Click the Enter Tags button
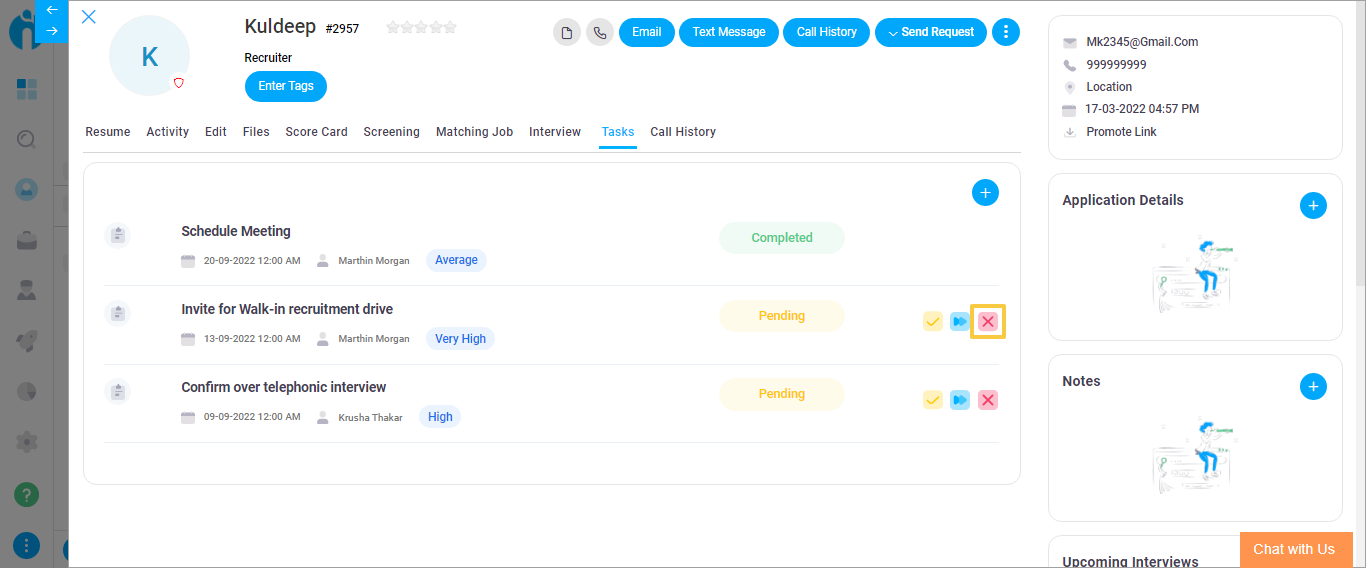Image resolution: width=1366 pixels, height=568 pixels. click(286, 86)
